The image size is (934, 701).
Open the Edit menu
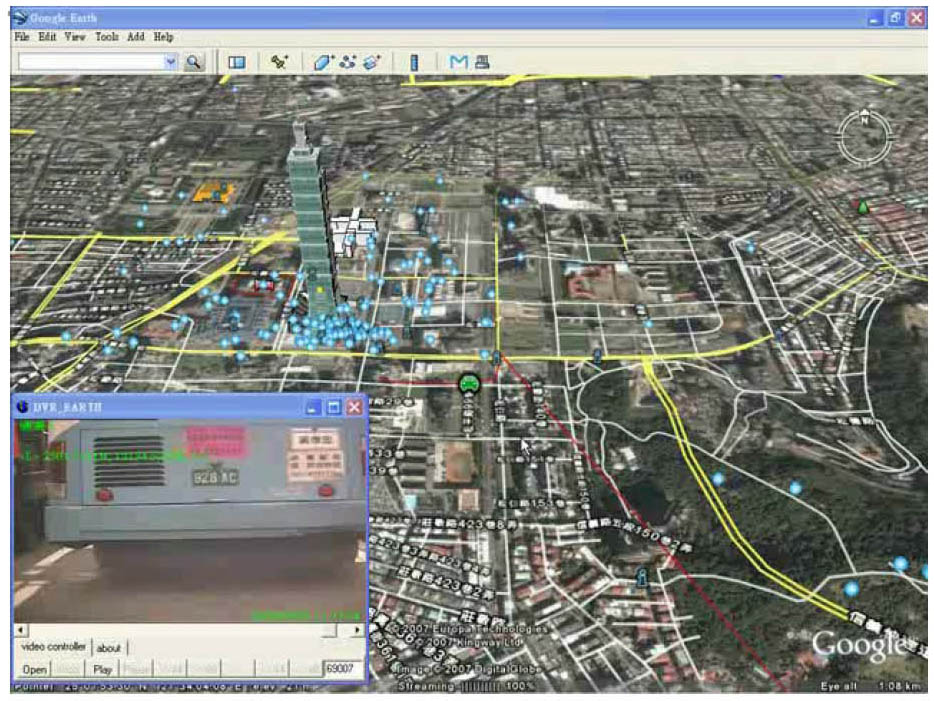pos(47,37)
